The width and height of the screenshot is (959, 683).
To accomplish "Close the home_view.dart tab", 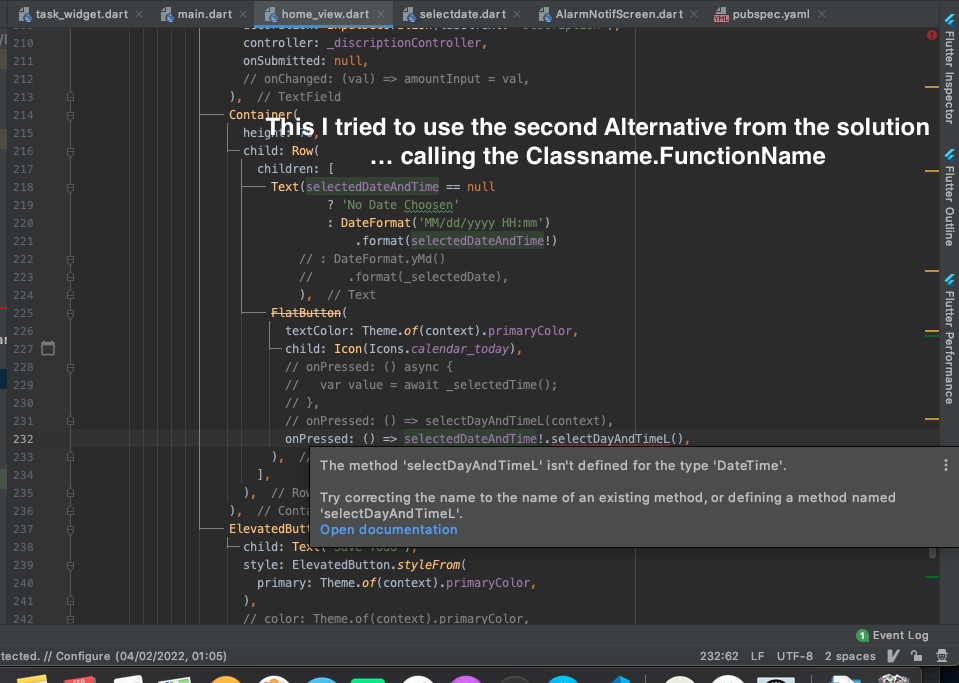I will coord(381,14).
